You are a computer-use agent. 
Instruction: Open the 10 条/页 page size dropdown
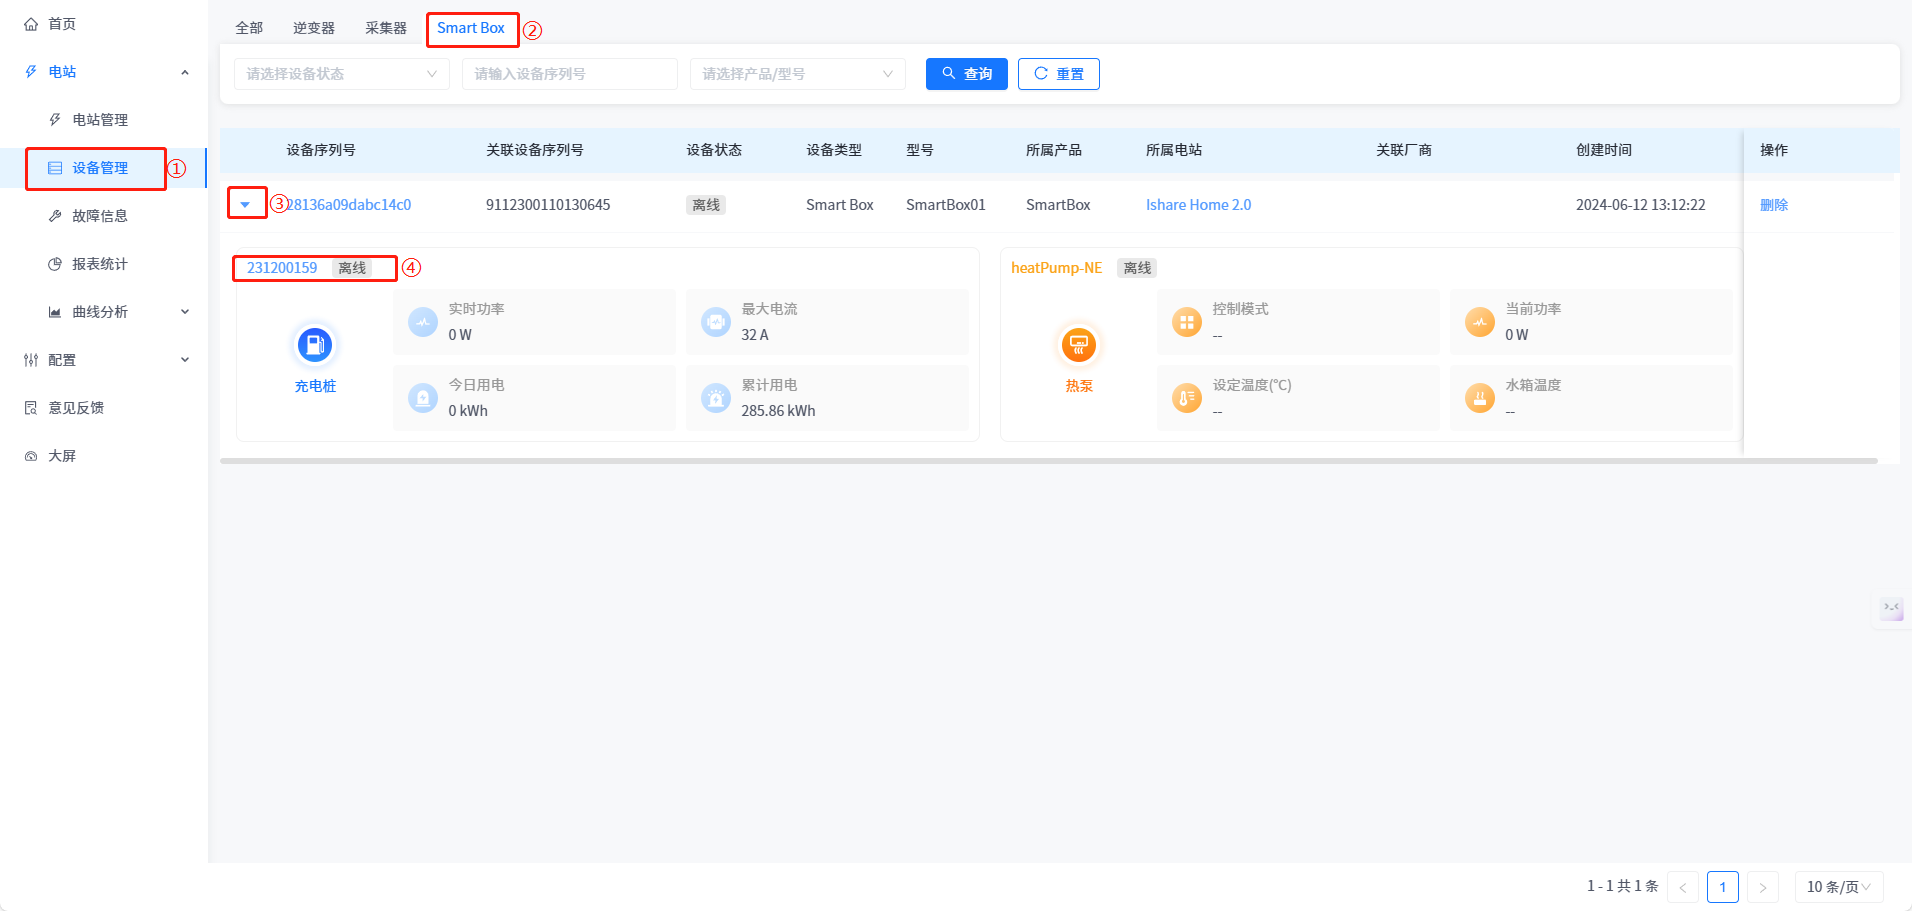pyautogui.click(x=1838, y=887)
